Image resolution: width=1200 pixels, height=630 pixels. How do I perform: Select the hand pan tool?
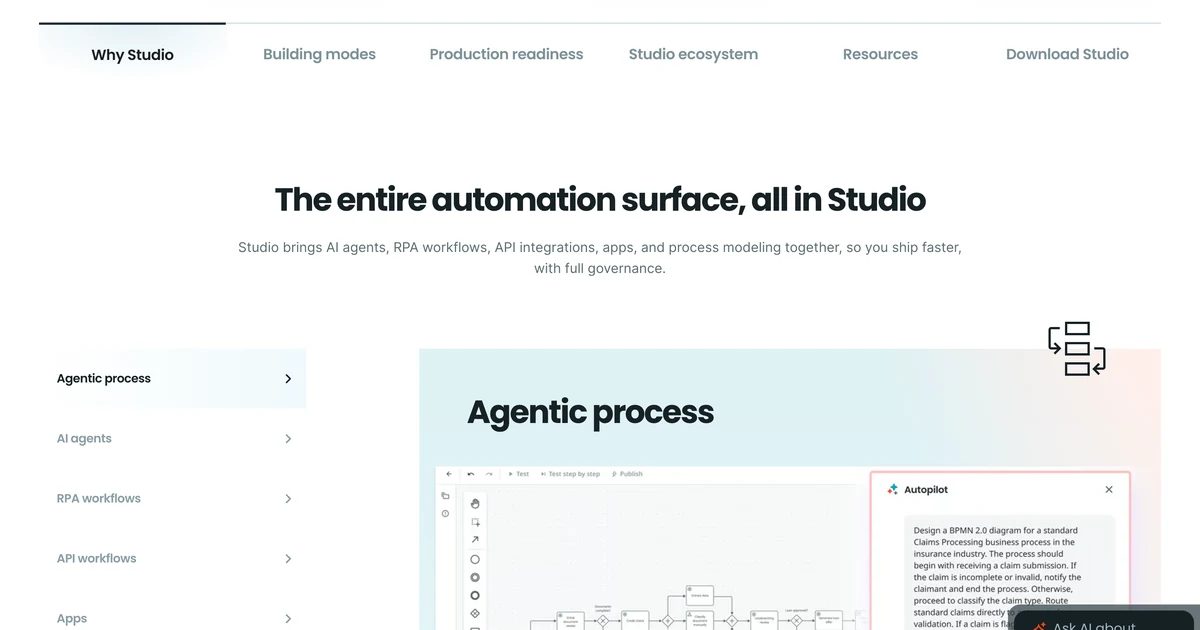(475, 503)
